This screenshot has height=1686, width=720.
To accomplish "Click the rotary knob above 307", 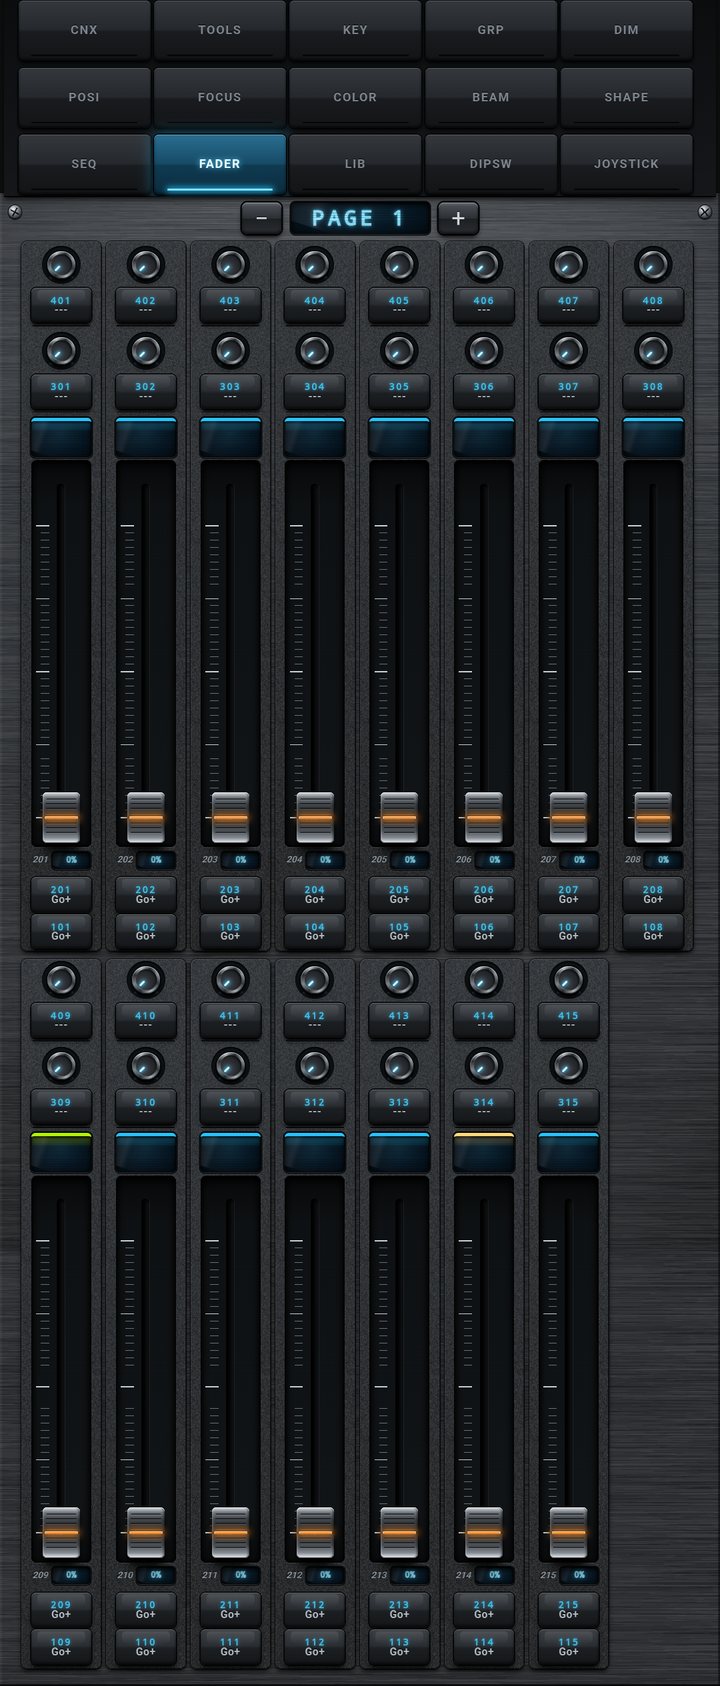I will pos(568,351).
